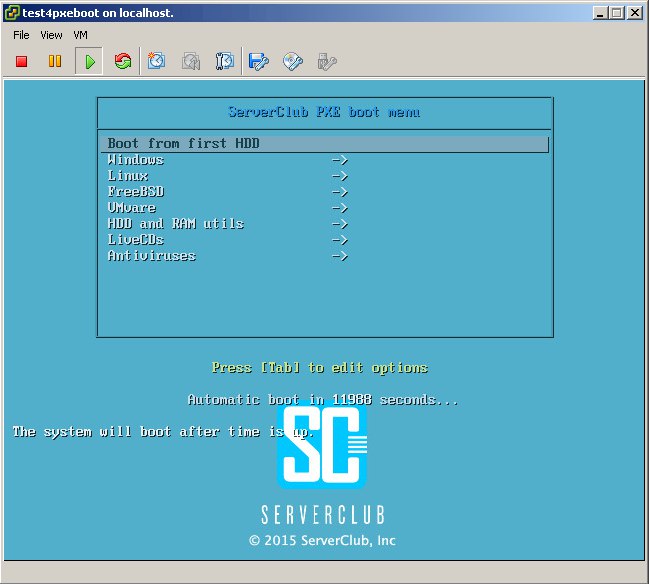Expand the FreeBSD submenu arrow
This screenshot has height=584, width=649.
(340, 192)
